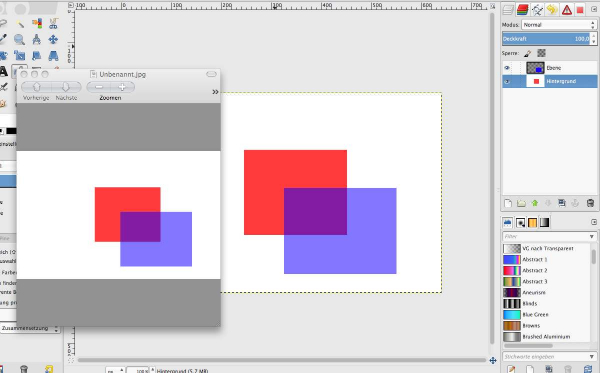600x373 pixels.
Task: Edit the selected gradient
Action: click(511, 369)
